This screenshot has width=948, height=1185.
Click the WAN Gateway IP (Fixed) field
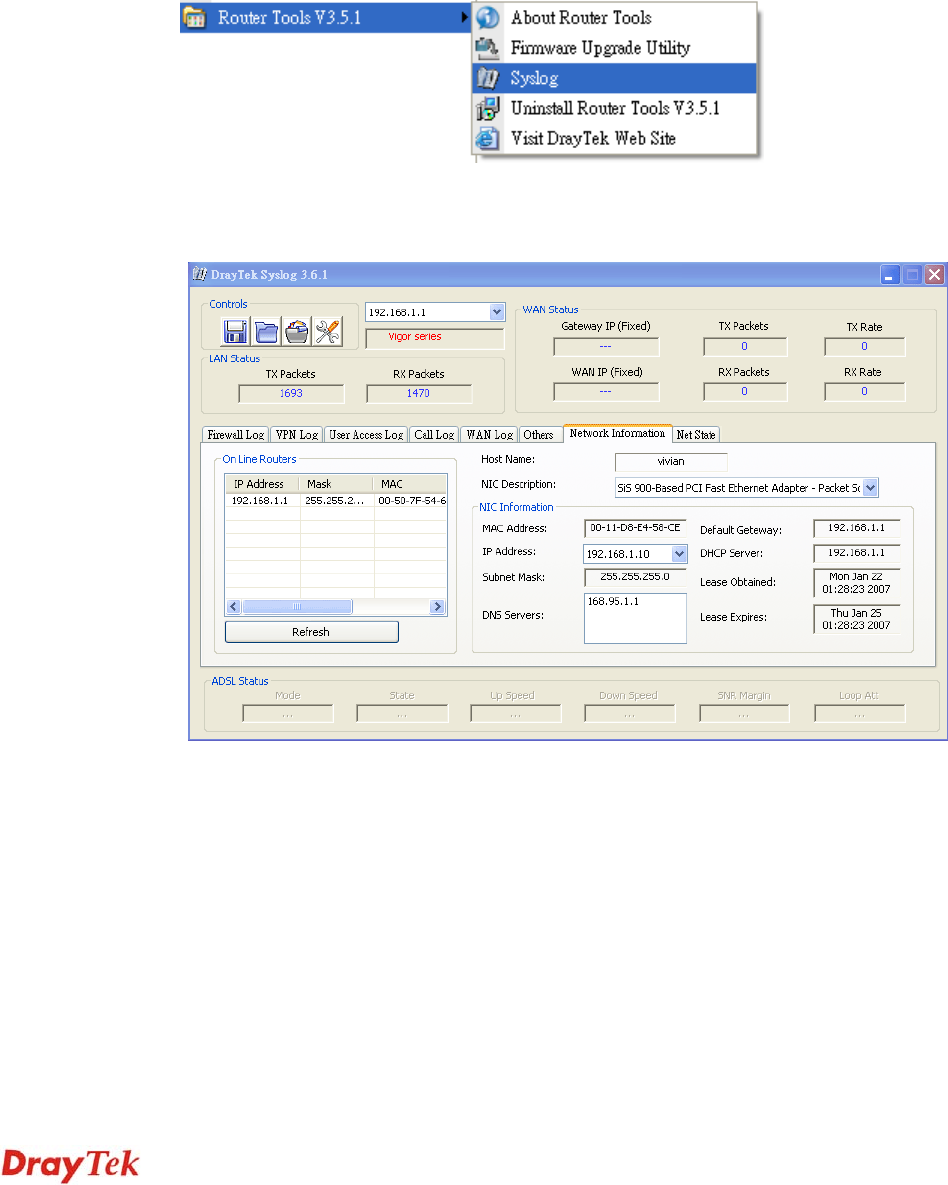[606, 346]
